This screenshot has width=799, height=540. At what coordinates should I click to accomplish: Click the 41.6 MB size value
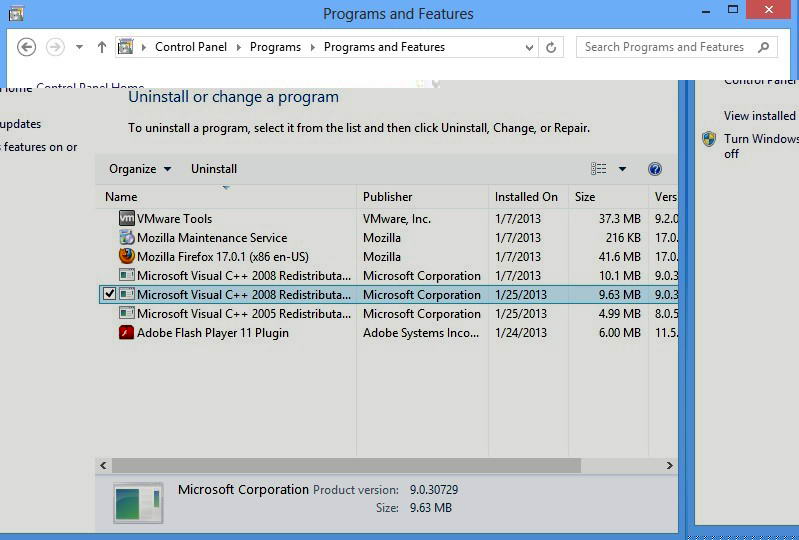619,257
